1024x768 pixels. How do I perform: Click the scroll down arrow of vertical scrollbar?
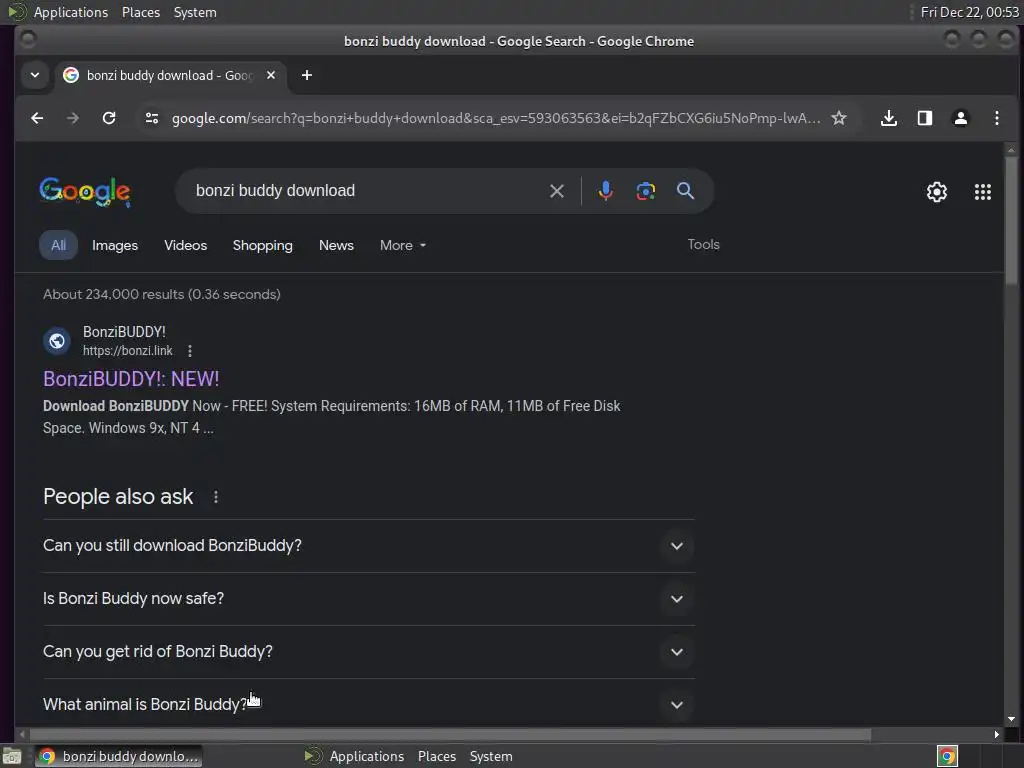coord(1011,719)
